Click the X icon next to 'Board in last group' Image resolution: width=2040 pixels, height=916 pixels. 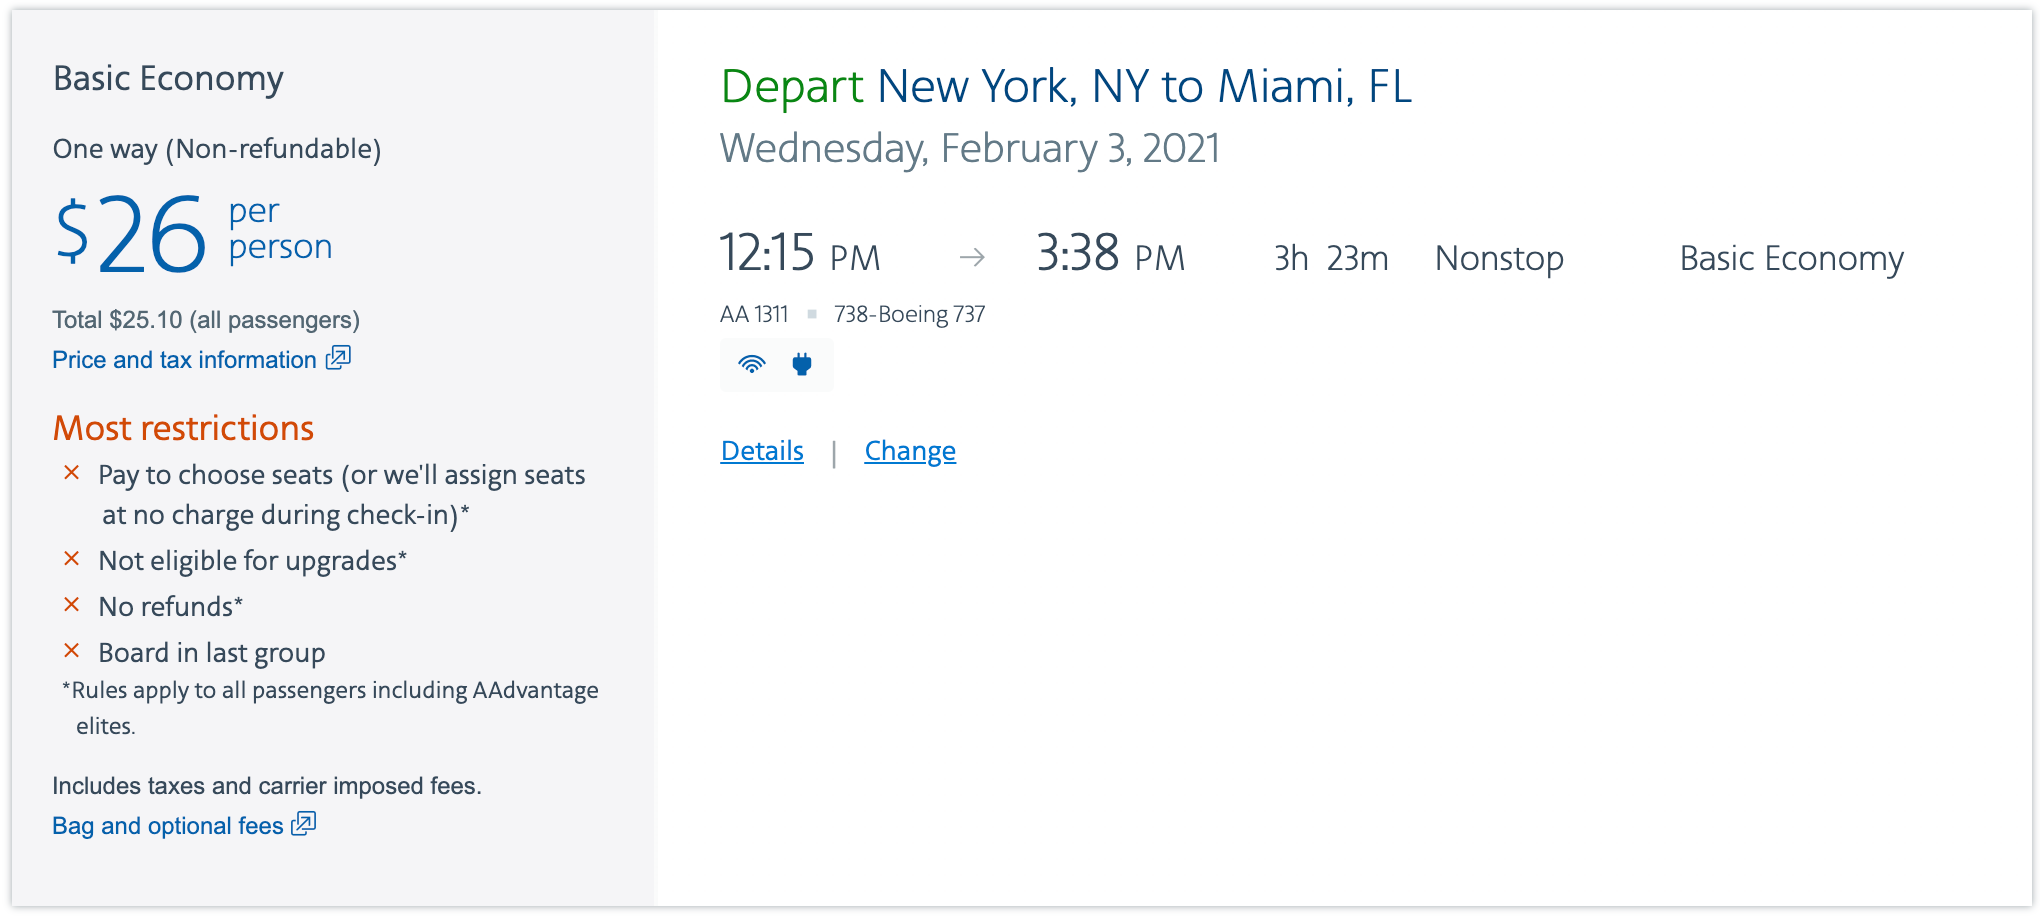pos(72,651)
